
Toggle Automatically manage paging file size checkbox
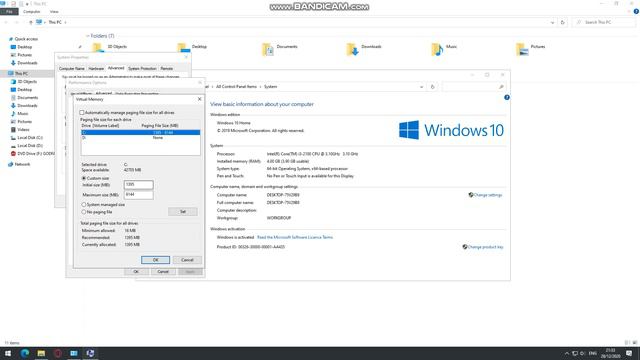pos(82,112)
